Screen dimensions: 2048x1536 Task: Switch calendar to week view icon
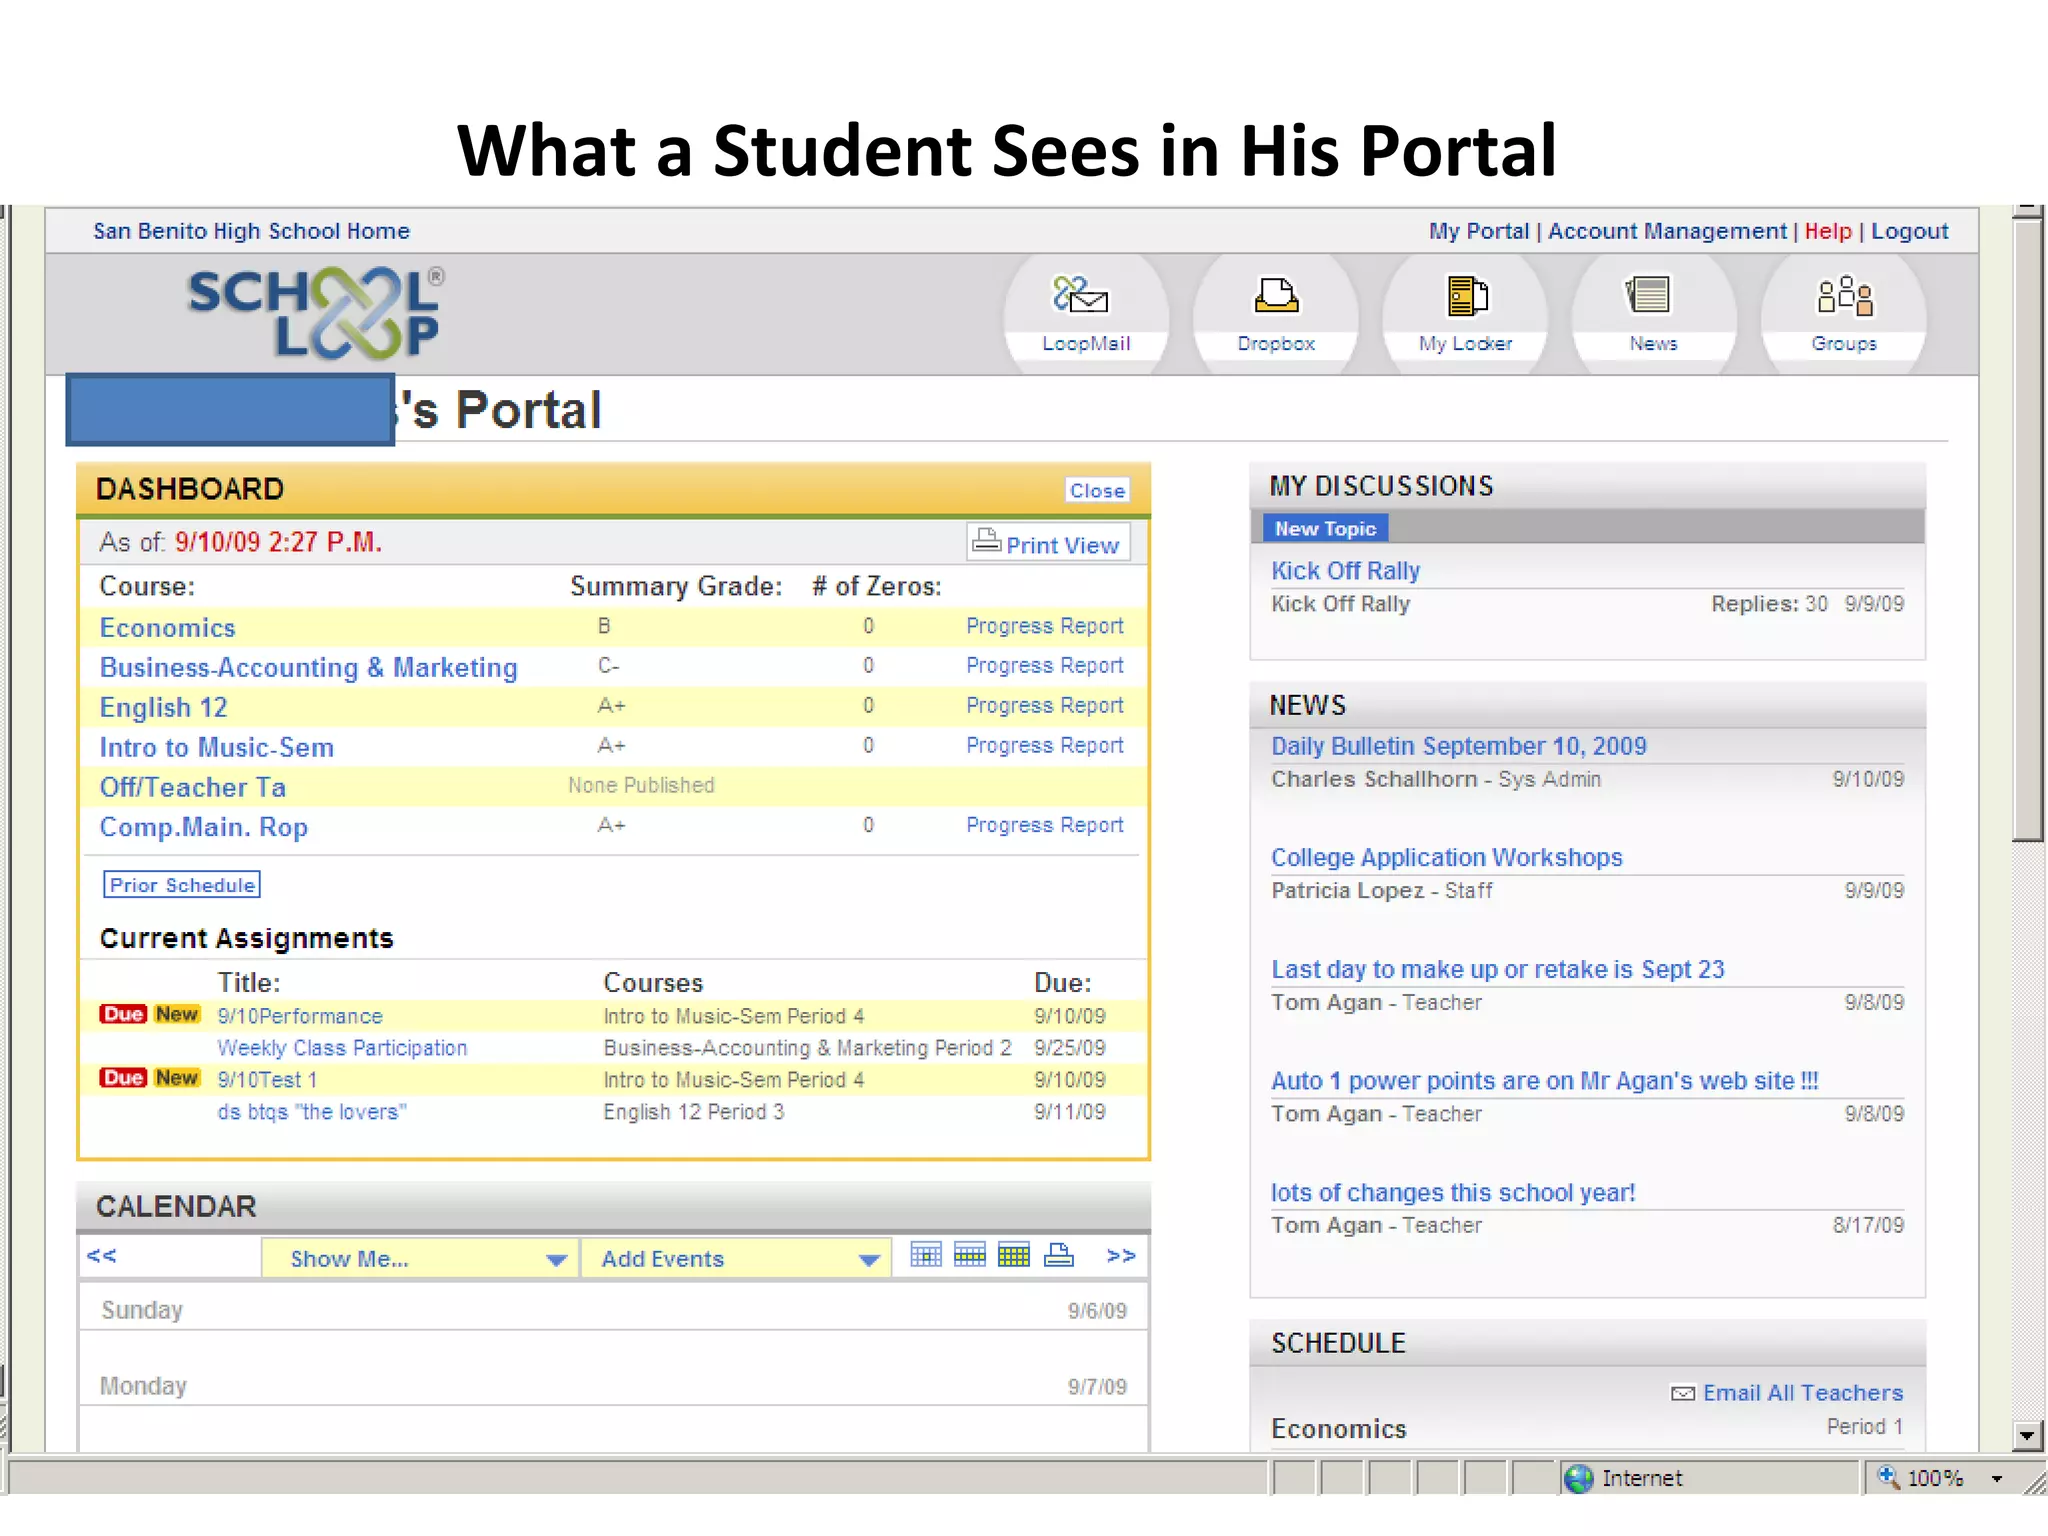coord(969,1255)
